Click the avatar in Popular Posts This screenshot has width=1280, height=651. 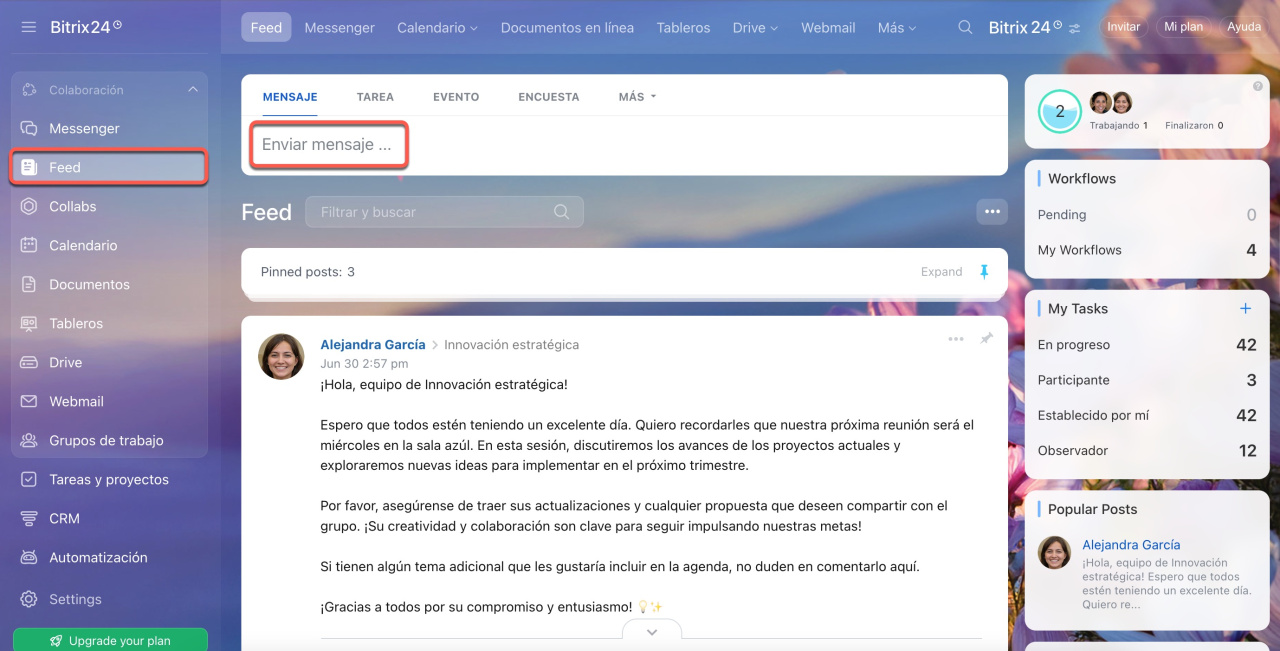coord(1054,552)
